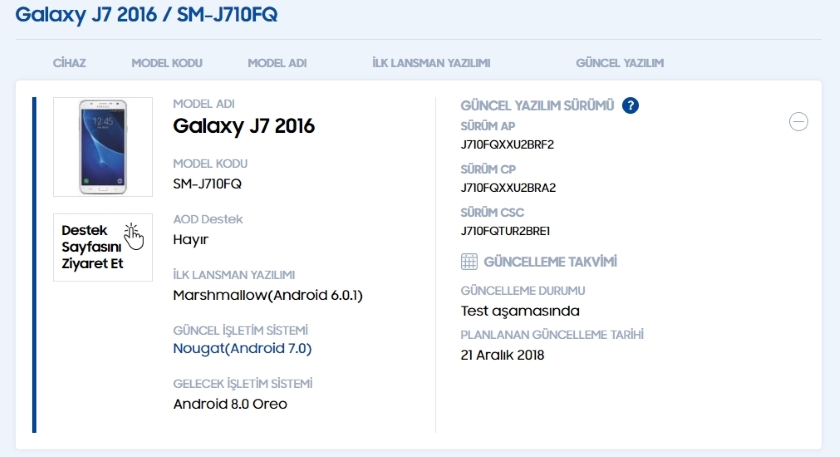Viewport: 840px width, 457px height.
Task: Select the GÜNCEL YAZILIM column header
Action: point(620,63)
